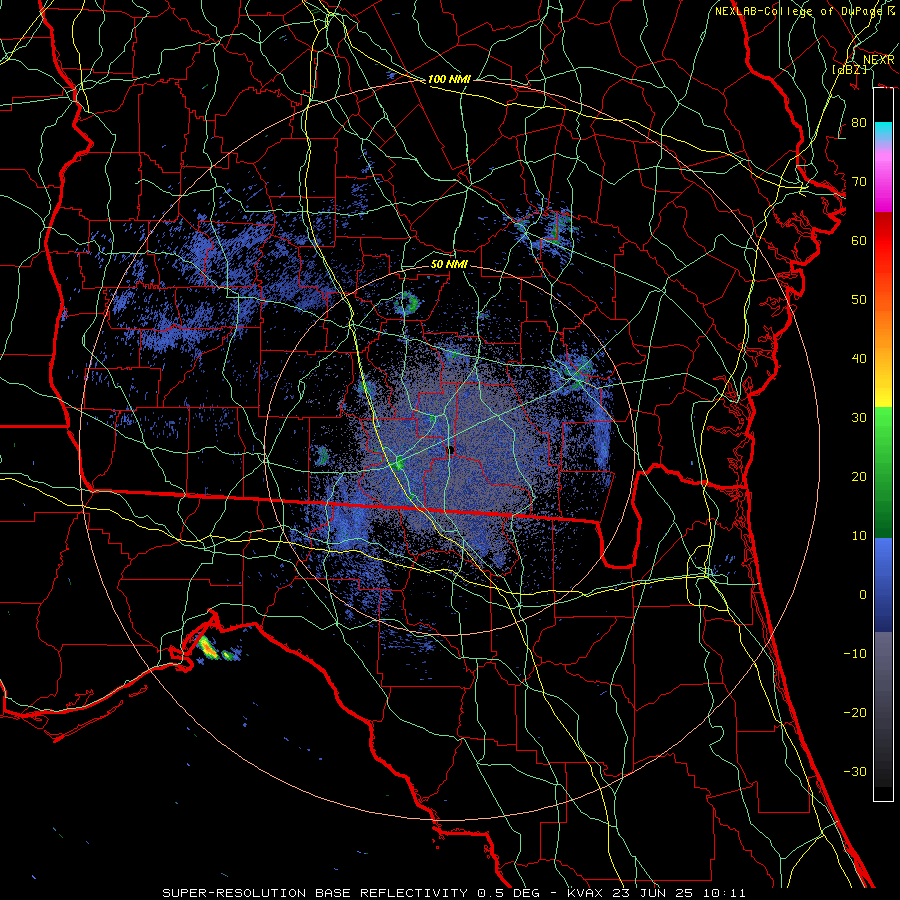
Task: Click the "NEXR" text above the scale
Action: pos(879,60)
